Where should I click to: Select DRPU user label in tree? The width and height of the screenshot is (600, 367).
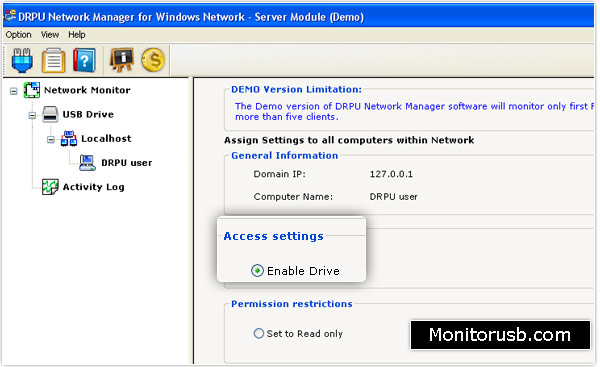127,163
